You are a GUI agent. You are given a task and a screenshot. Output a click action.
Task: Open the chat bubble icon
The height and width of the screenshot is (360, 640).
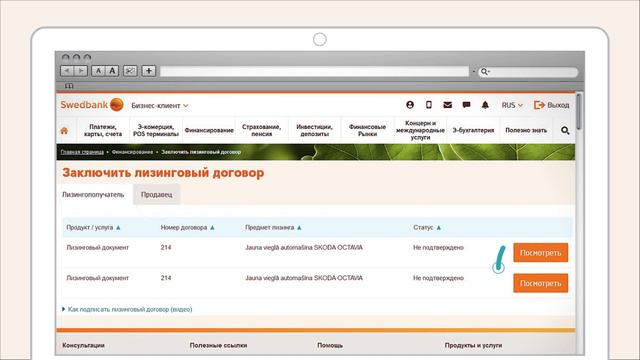click(x=466, y=105)
